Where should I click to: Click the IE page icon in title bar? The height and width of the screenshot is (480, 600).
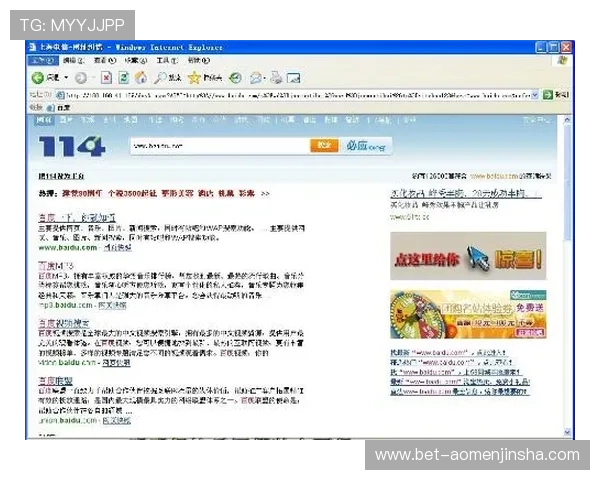33,47
